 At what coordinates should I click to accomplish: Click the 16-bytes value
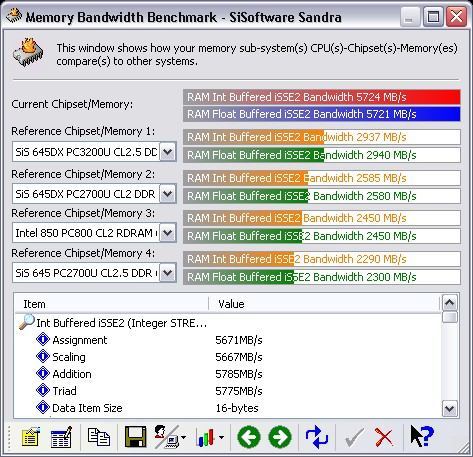[237, 408]
